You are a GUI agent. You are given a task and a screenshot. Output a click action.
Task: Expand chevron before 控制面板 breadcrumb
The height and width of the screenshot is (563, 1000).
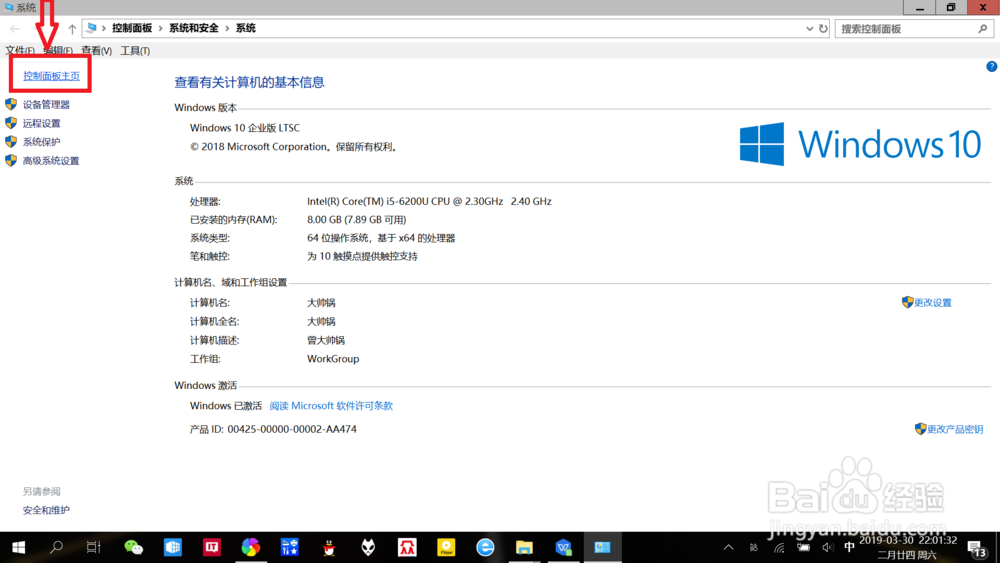click(x=104, y=28)
